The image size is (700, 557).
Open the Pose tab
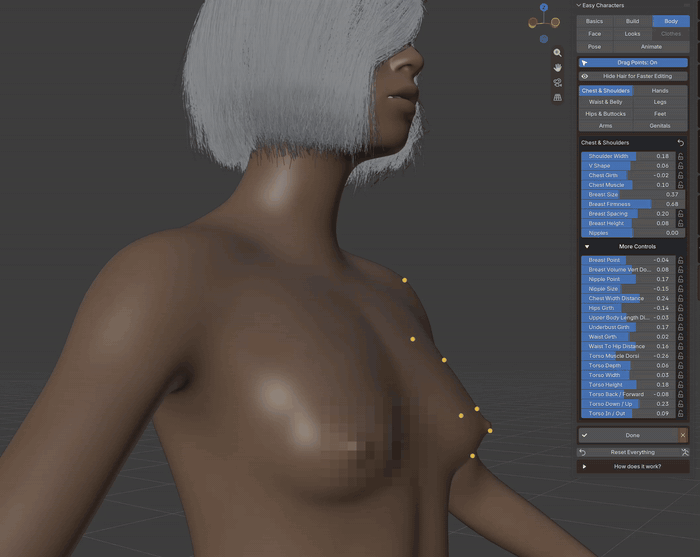(594, 46)
